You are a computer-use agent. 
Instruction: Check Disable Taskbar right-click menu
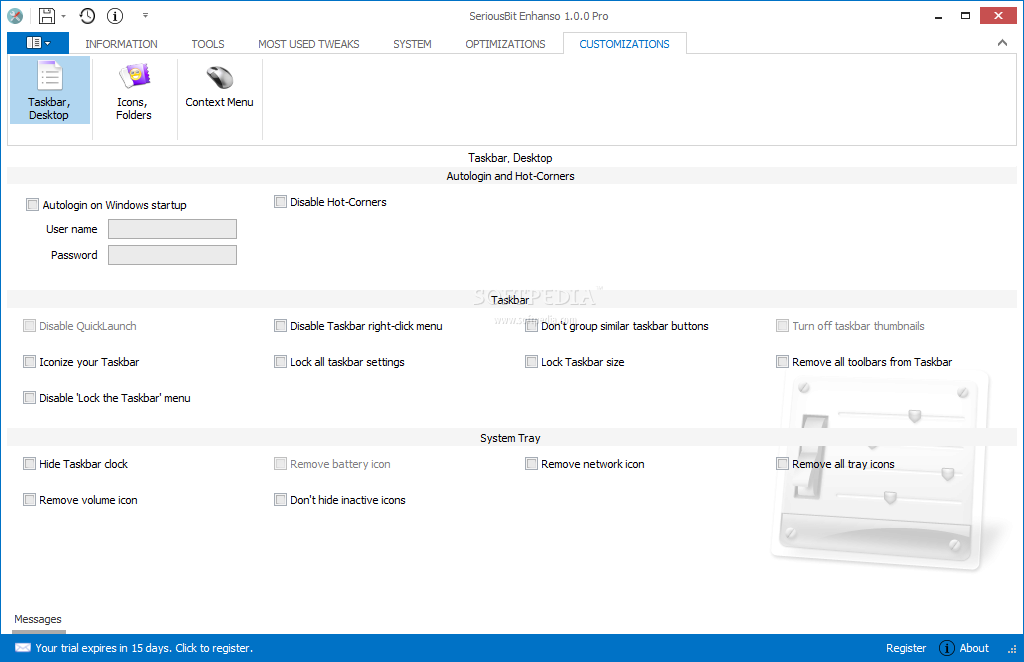coord(280,326)
